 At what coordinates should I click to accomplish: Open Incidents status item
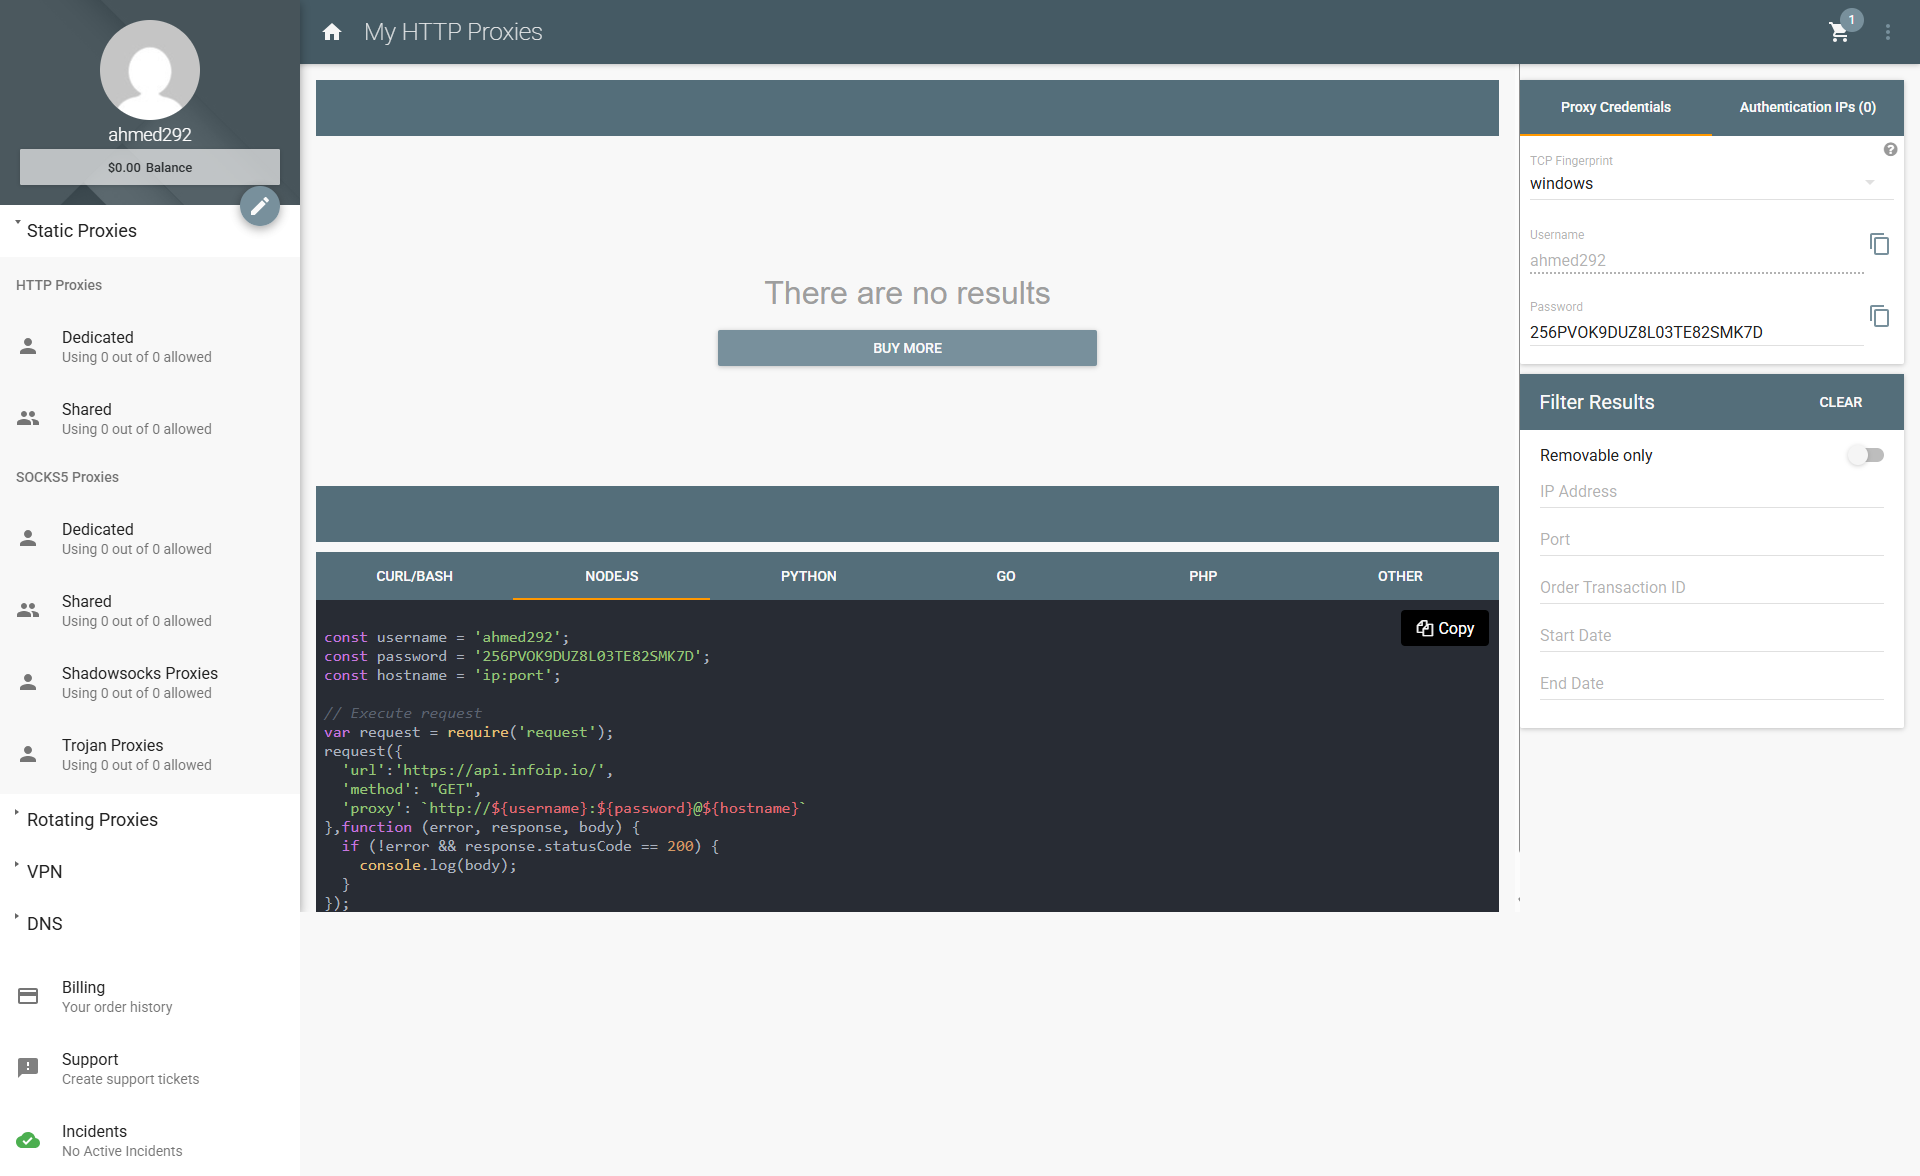[150, 1140]
